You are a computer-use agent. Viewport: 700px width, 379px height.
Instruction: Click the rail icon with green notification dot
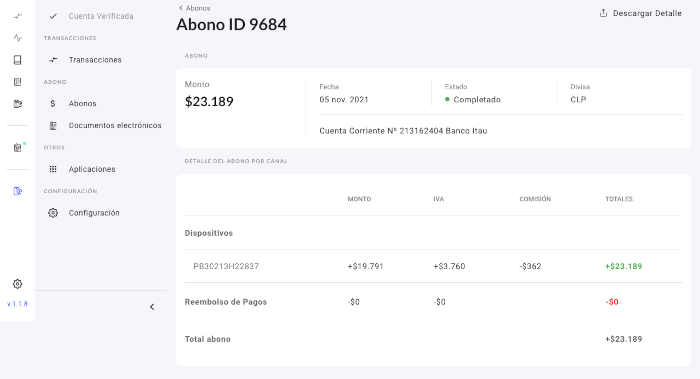(x=18, y=147)
